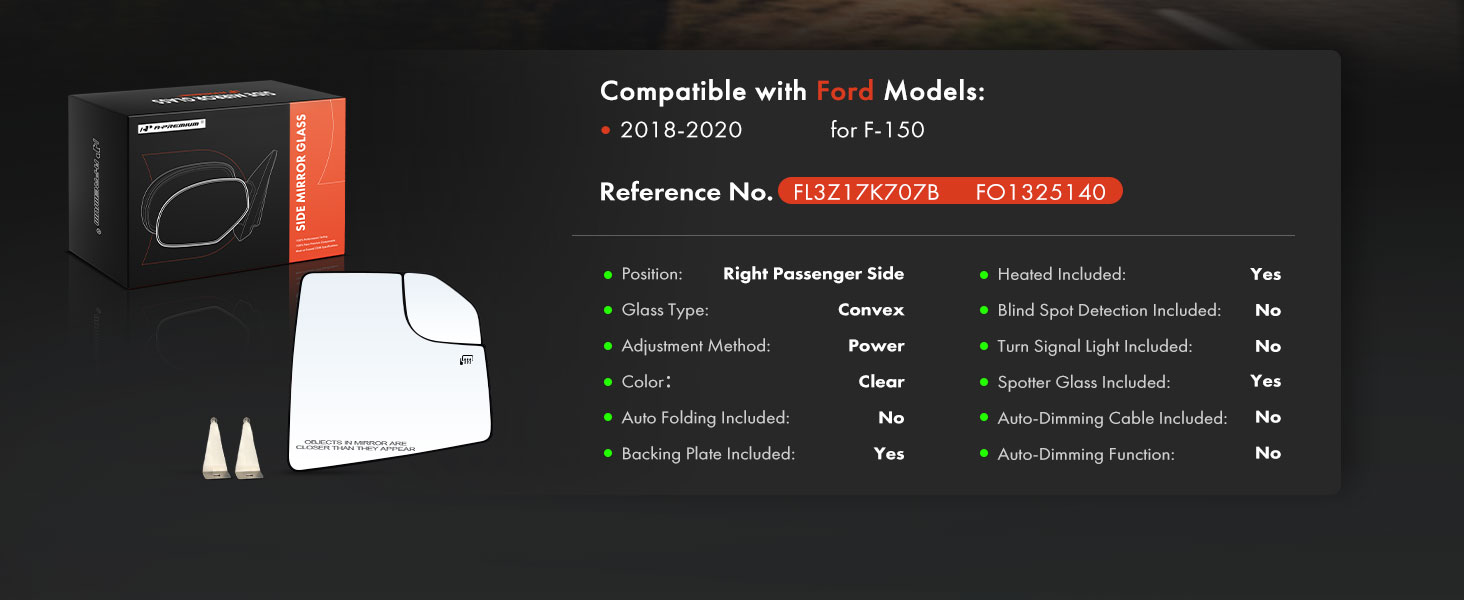Click the left mounting clip
The image size is (1464, 600).
pyautogui.click(x=216, y=447)
